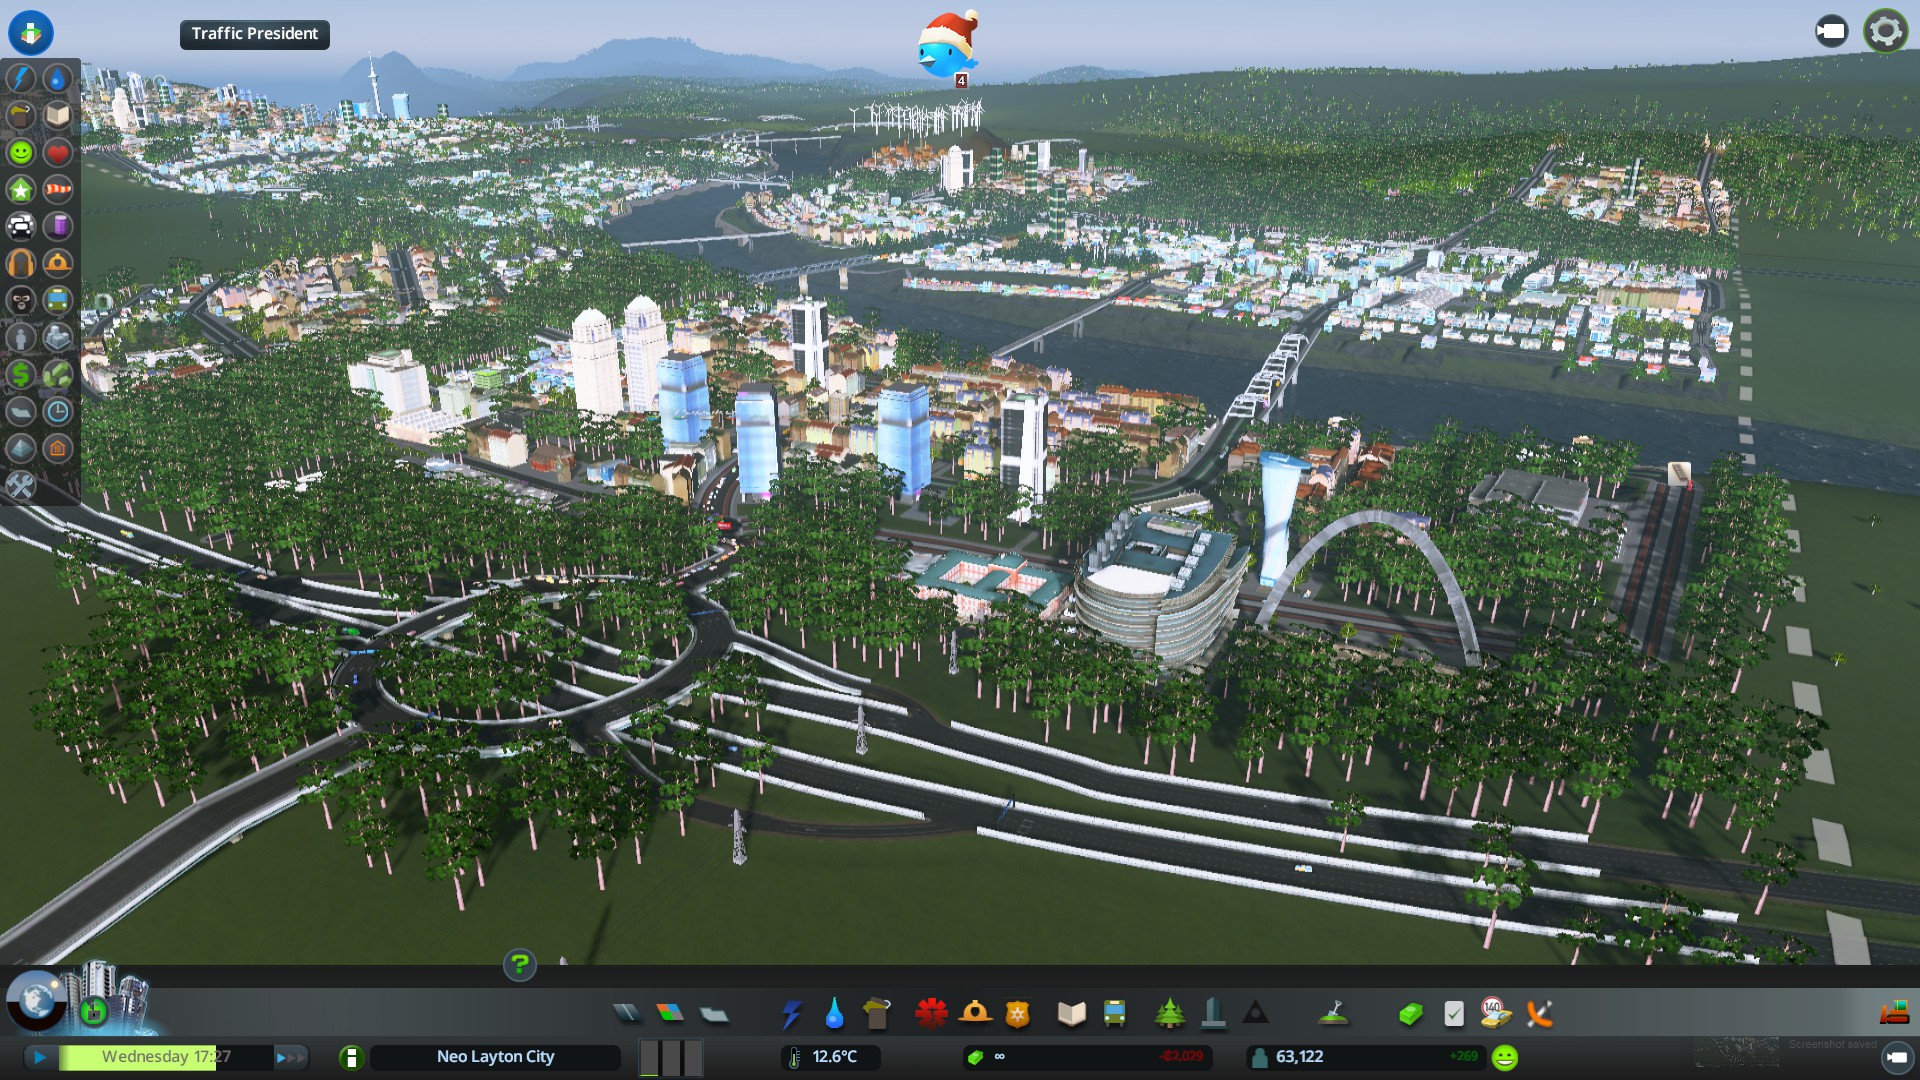
Task: Open the Water and Sewage menu
Action: (x=834, y=1014)
